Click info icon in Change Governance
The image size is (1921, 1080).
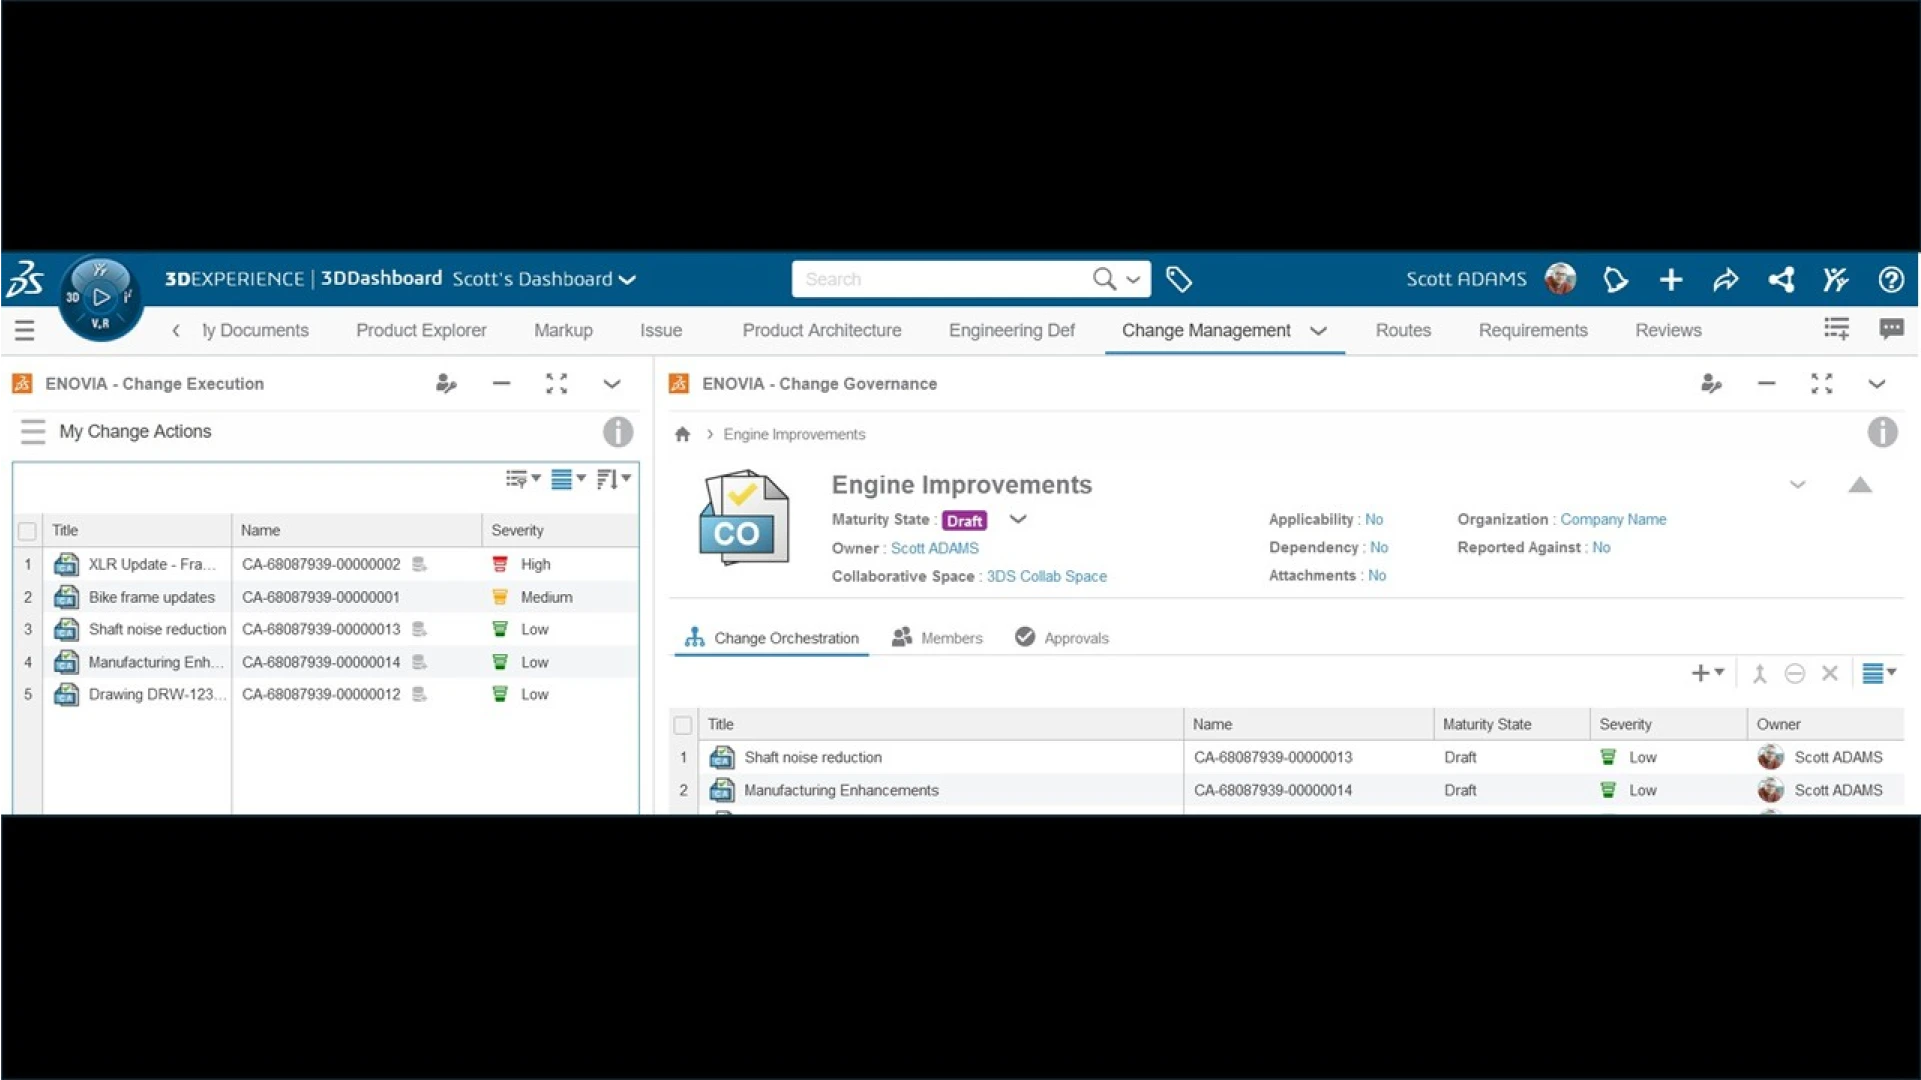pyautogui.click(x=1882, y=432)
